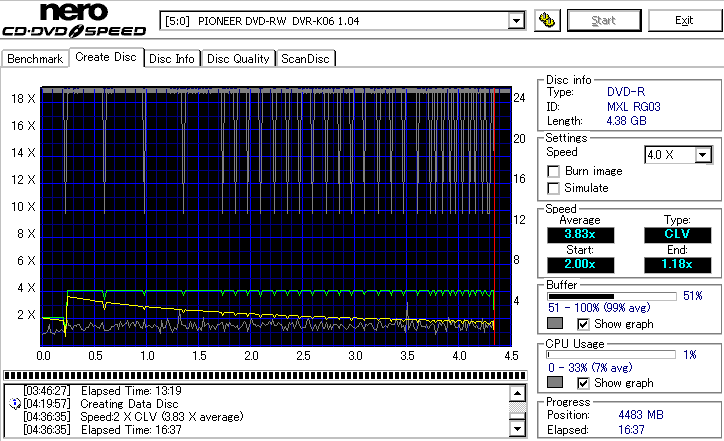Click the Start button
Viewport: 724px width, 441px height.
603,20
